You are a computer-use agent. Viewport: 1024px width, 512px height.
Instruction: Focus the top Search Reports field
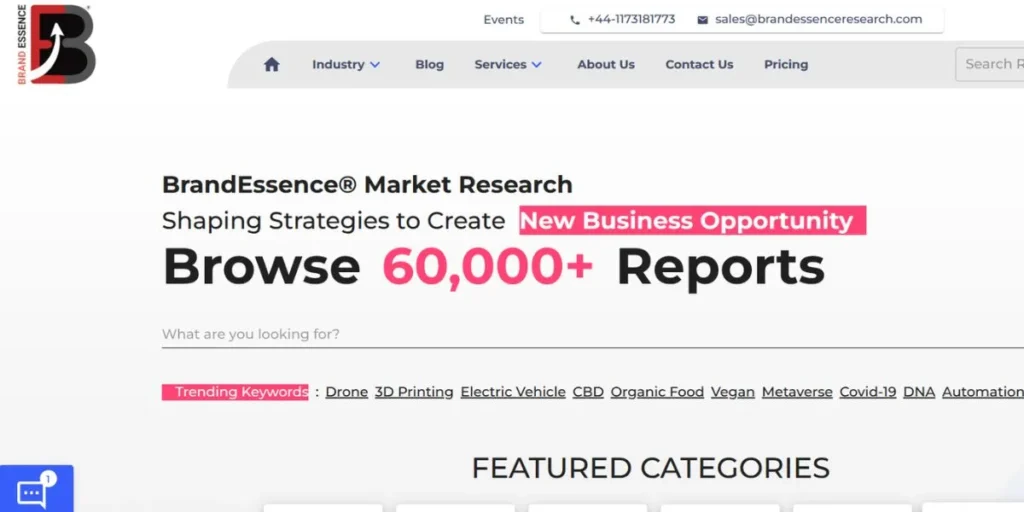(x=990, y=64)
